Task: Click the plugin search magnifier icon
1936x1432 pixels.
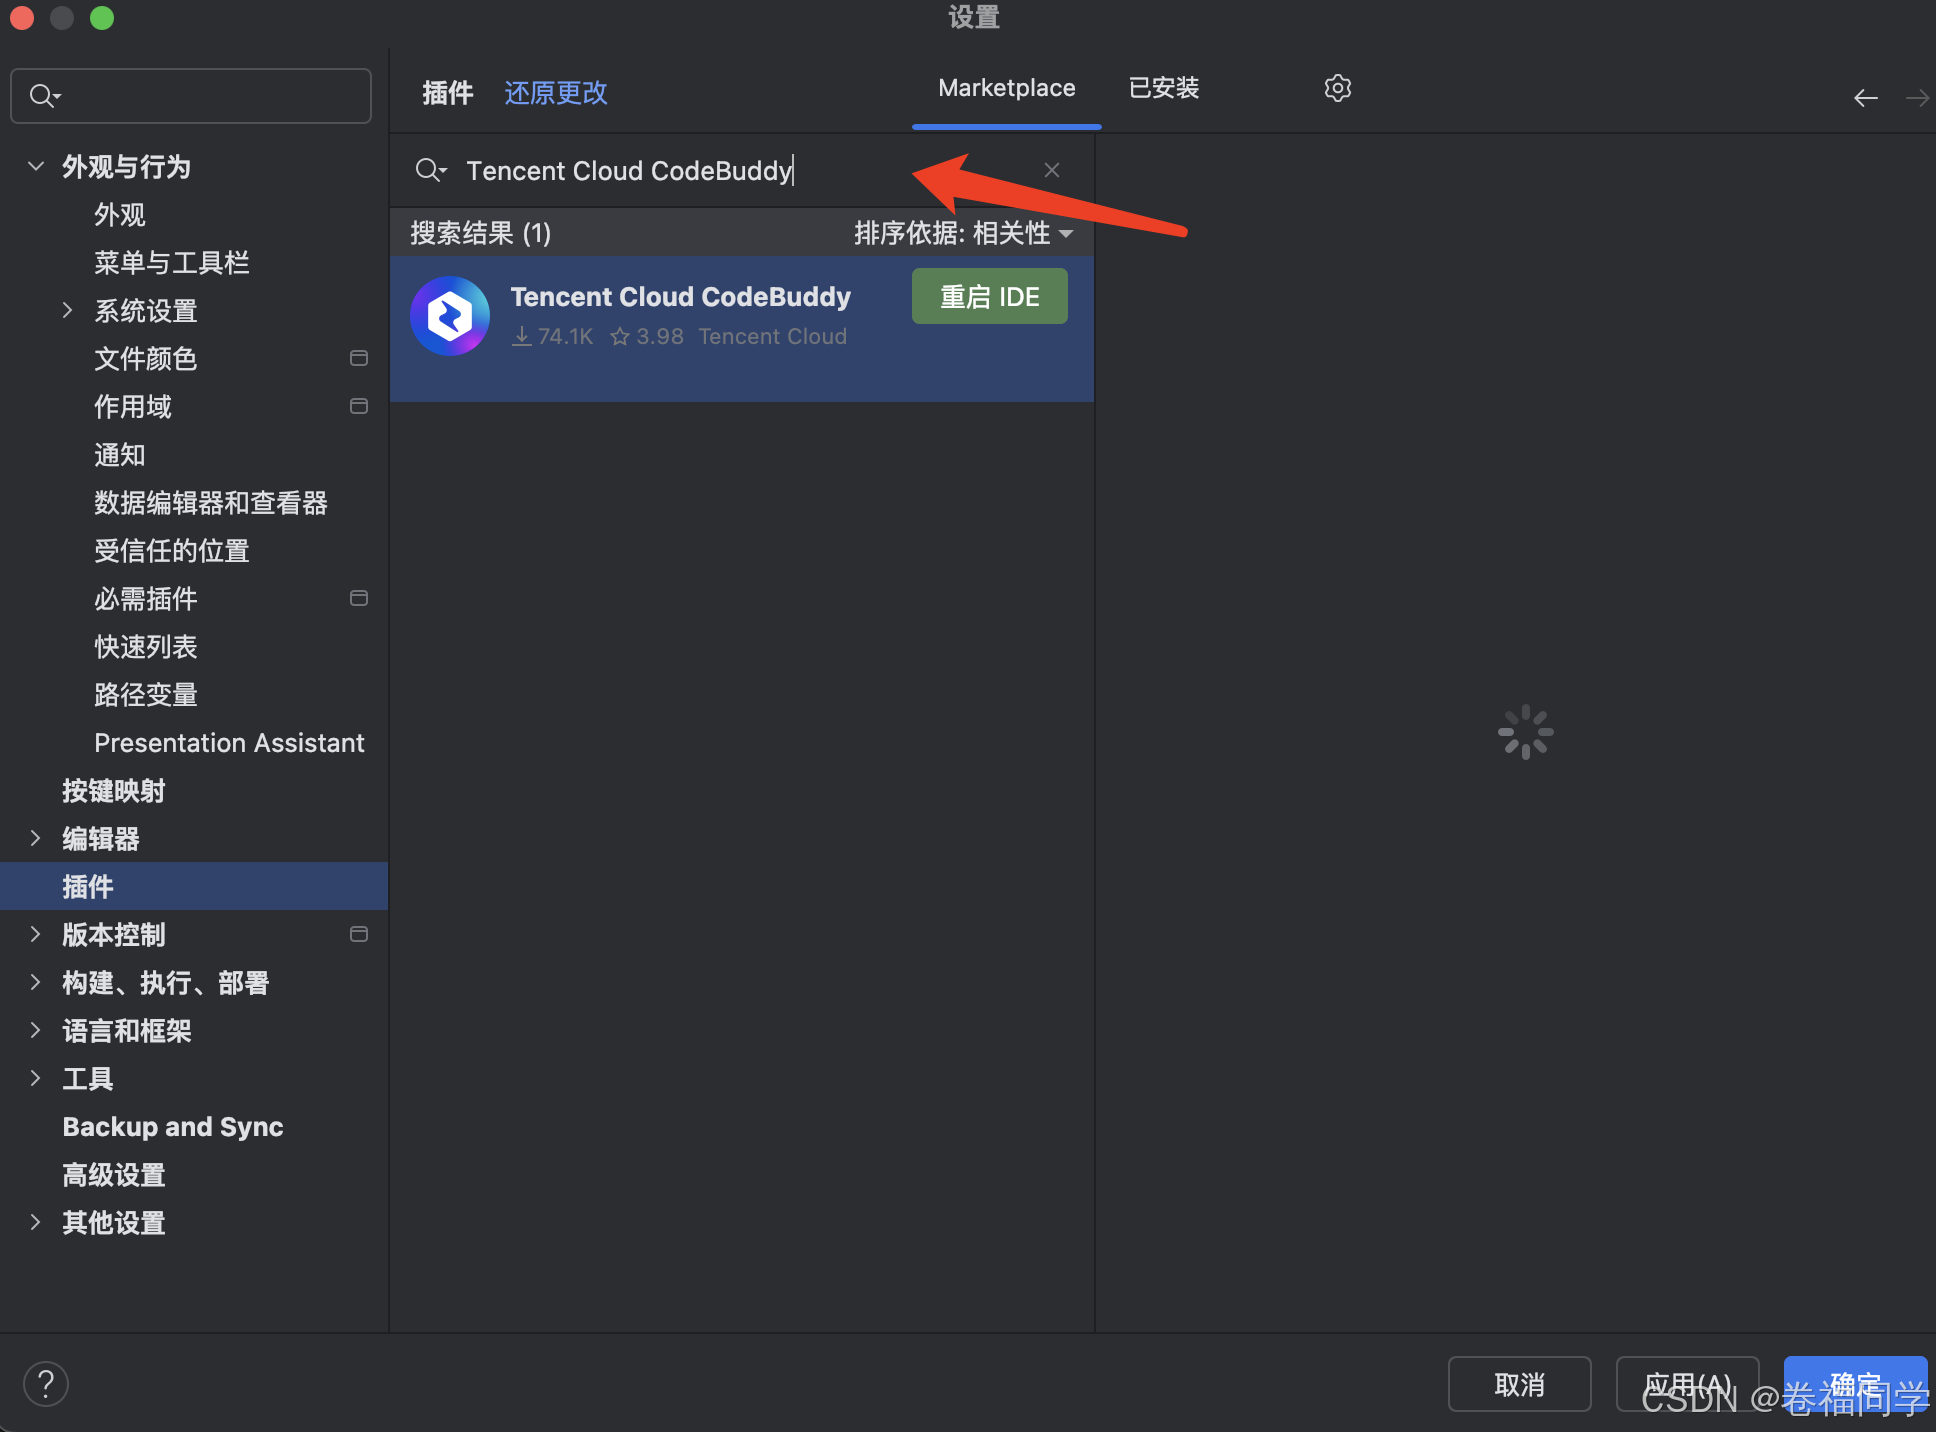Action: coord(430,170)
